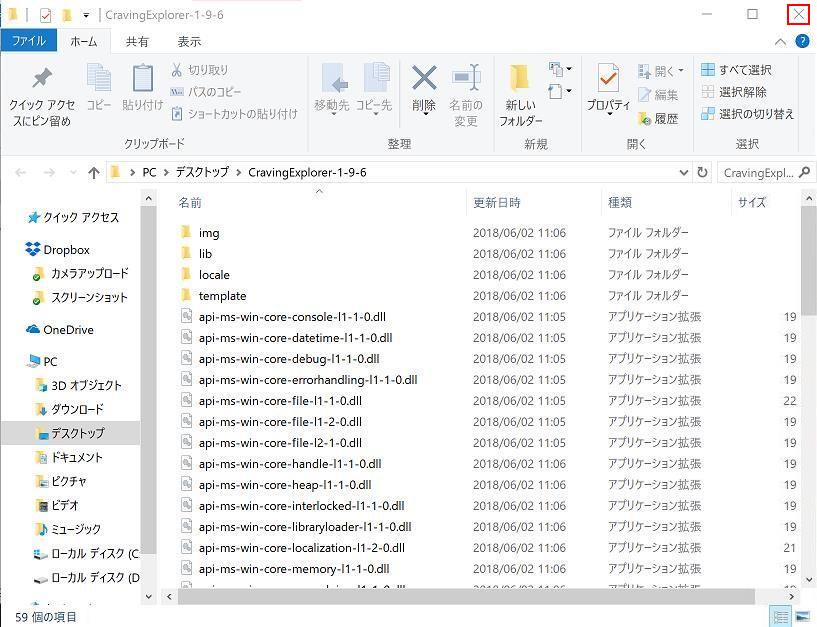Select api-ms-win-core-console-l1-1-0.dll file

[292, 317]
